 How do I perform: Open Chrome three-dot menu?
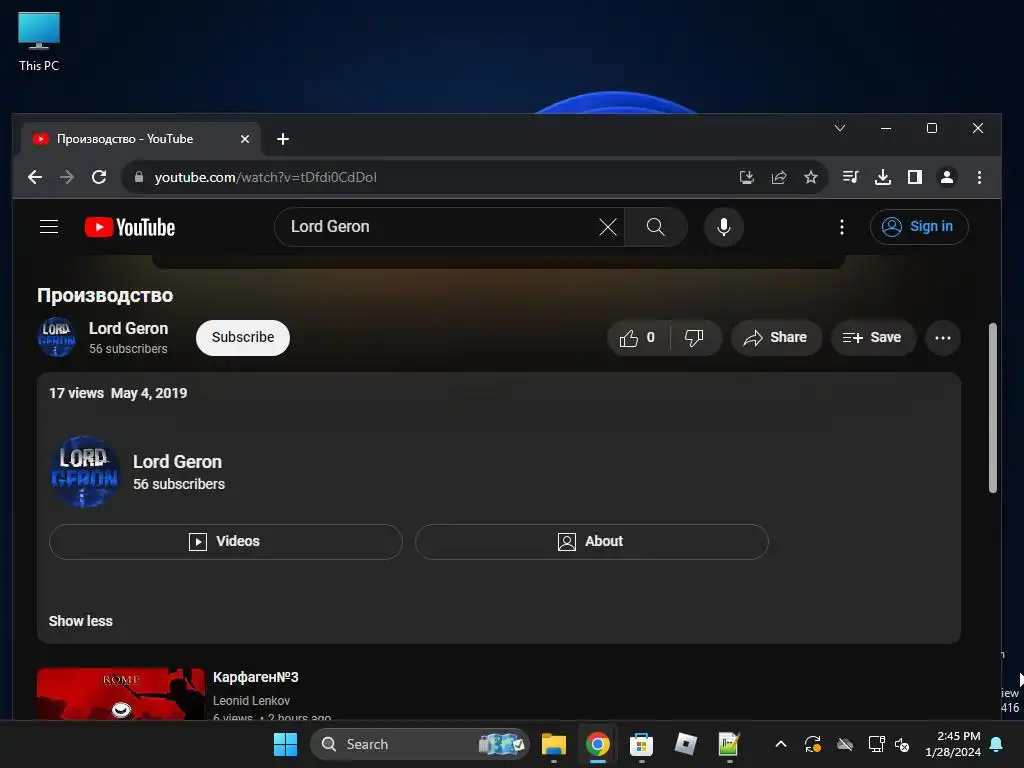(x=979, y=177)
